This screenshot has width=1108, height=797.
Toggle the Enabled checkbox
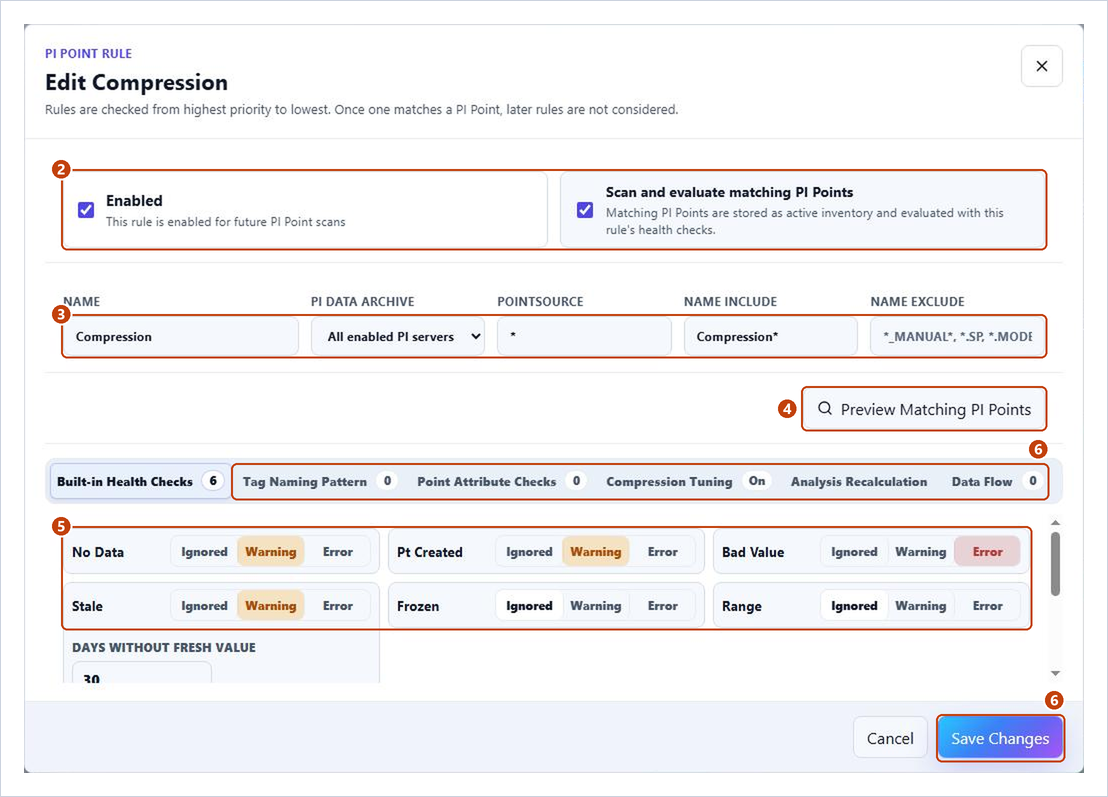point(86,210)
